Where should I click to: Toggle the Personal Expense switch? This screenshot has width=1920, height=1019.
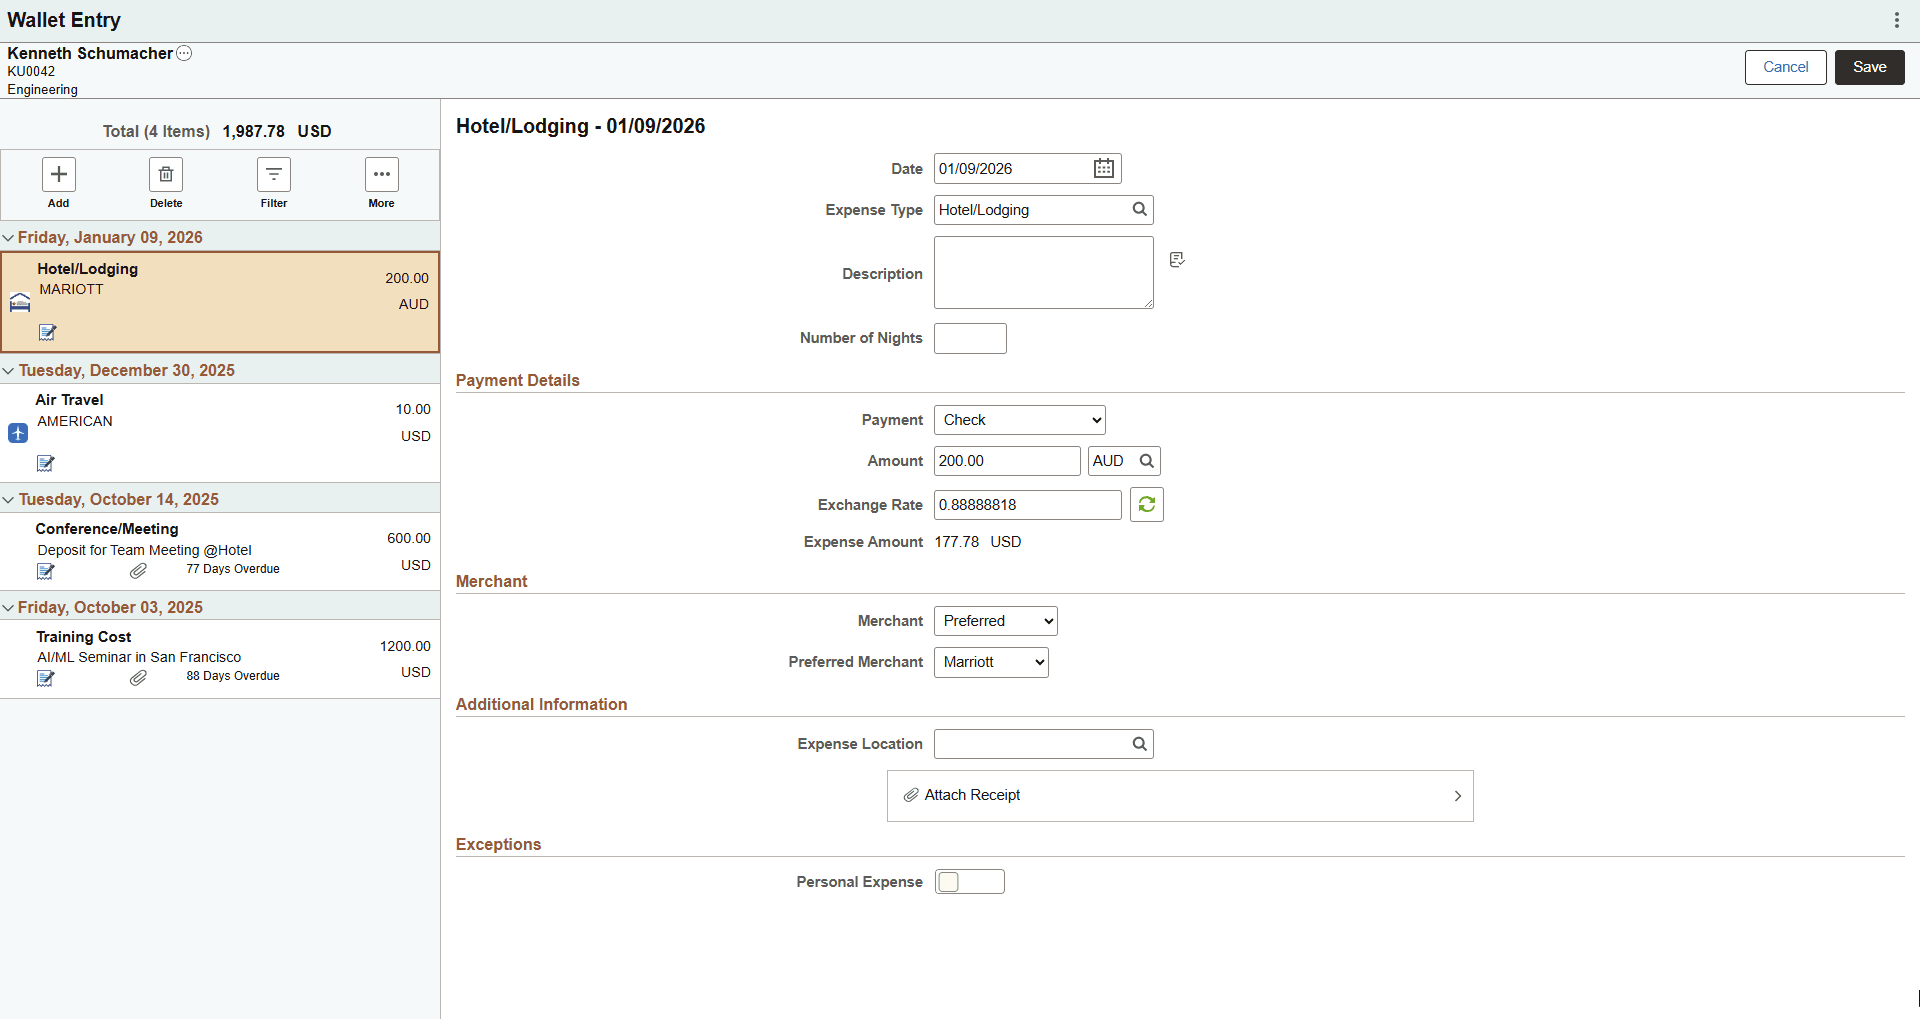(969, 881)
